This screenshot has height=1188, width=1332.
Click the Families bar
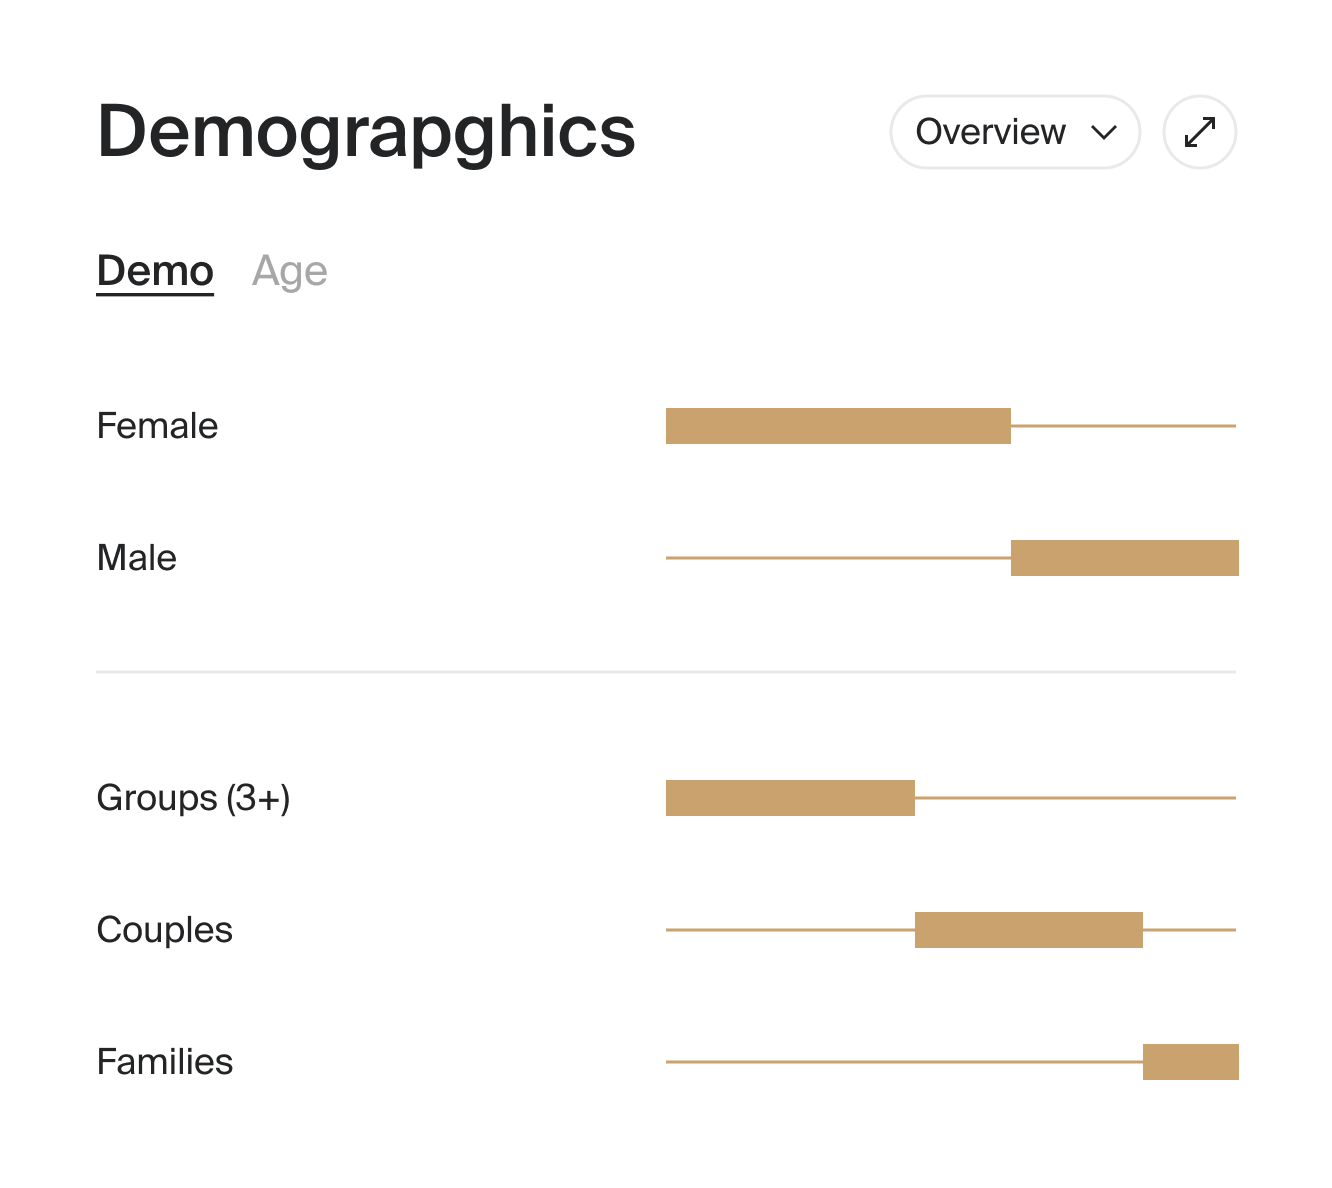coord(1189,1061)
